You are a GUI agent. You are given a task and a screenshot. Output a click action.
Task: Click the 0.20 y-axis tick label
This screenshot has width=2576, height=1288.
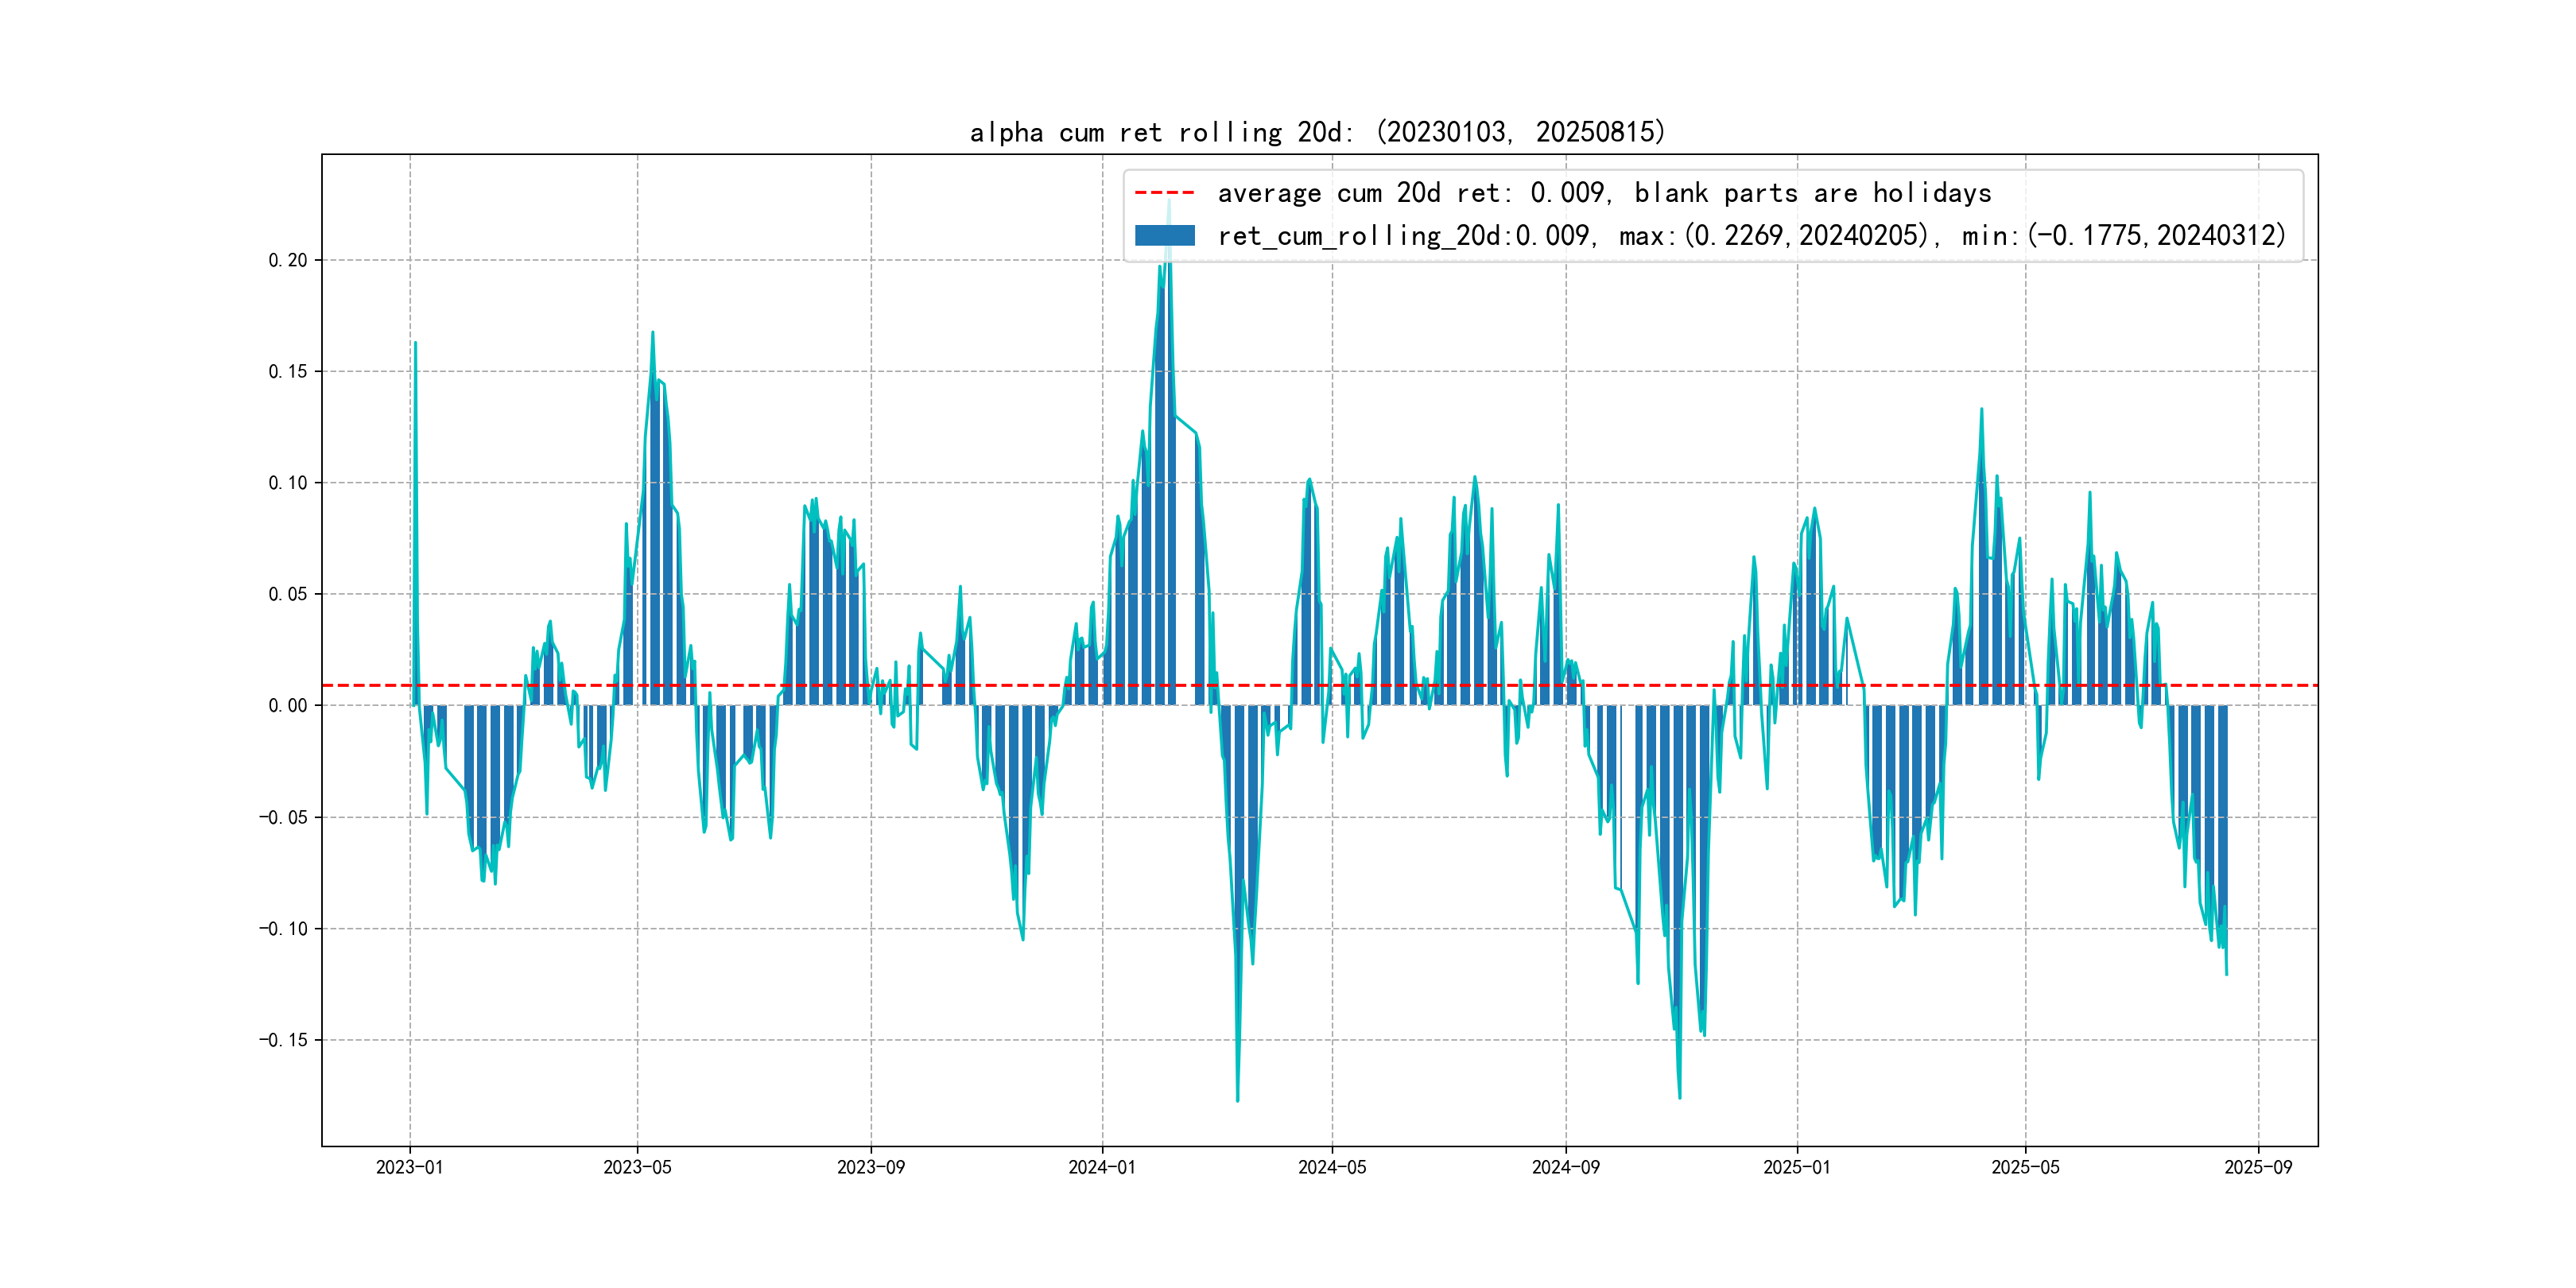click(x=288, y=260)
